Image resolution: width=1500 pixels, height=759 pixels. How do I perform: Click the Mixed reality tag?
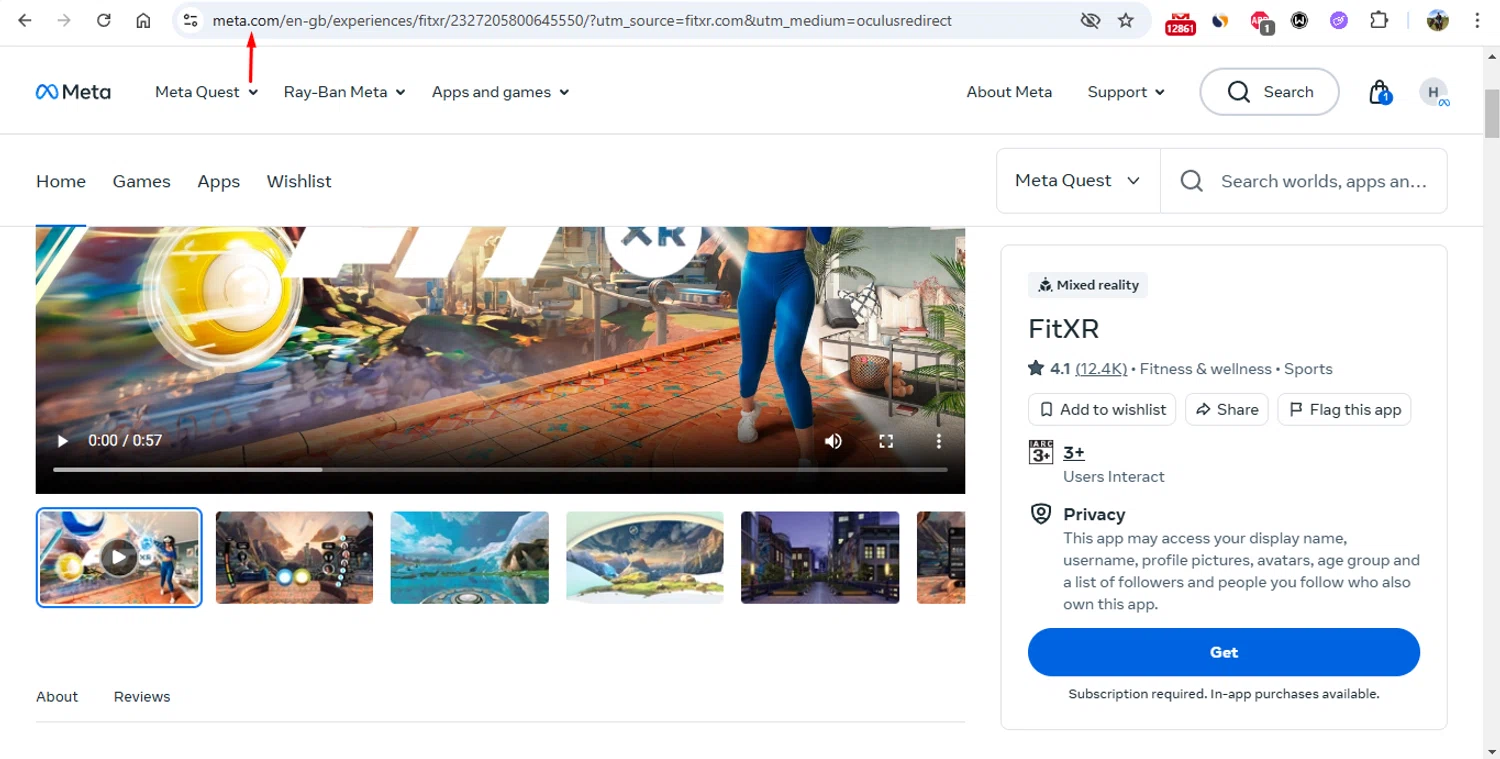(1088, 285)
